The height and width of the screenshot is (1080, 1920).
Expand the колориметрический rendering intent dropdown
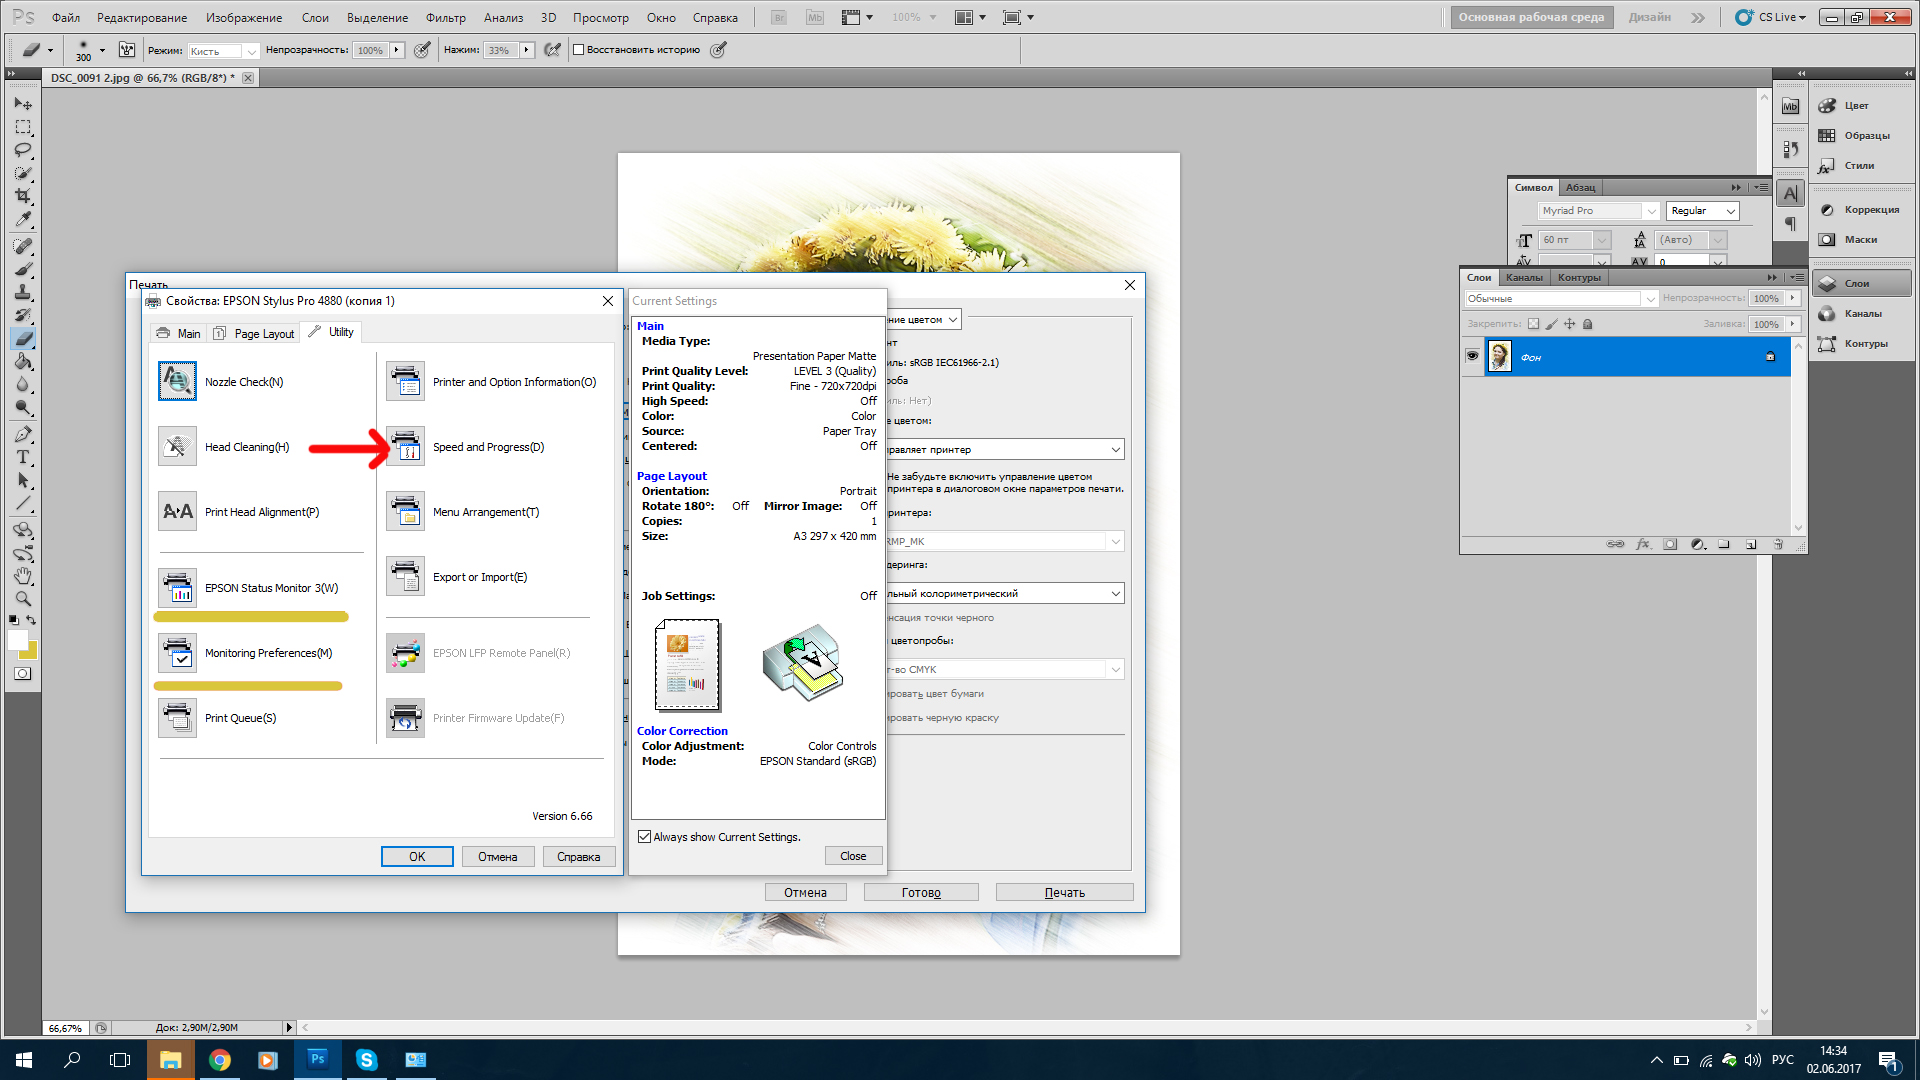(1115, 593)
